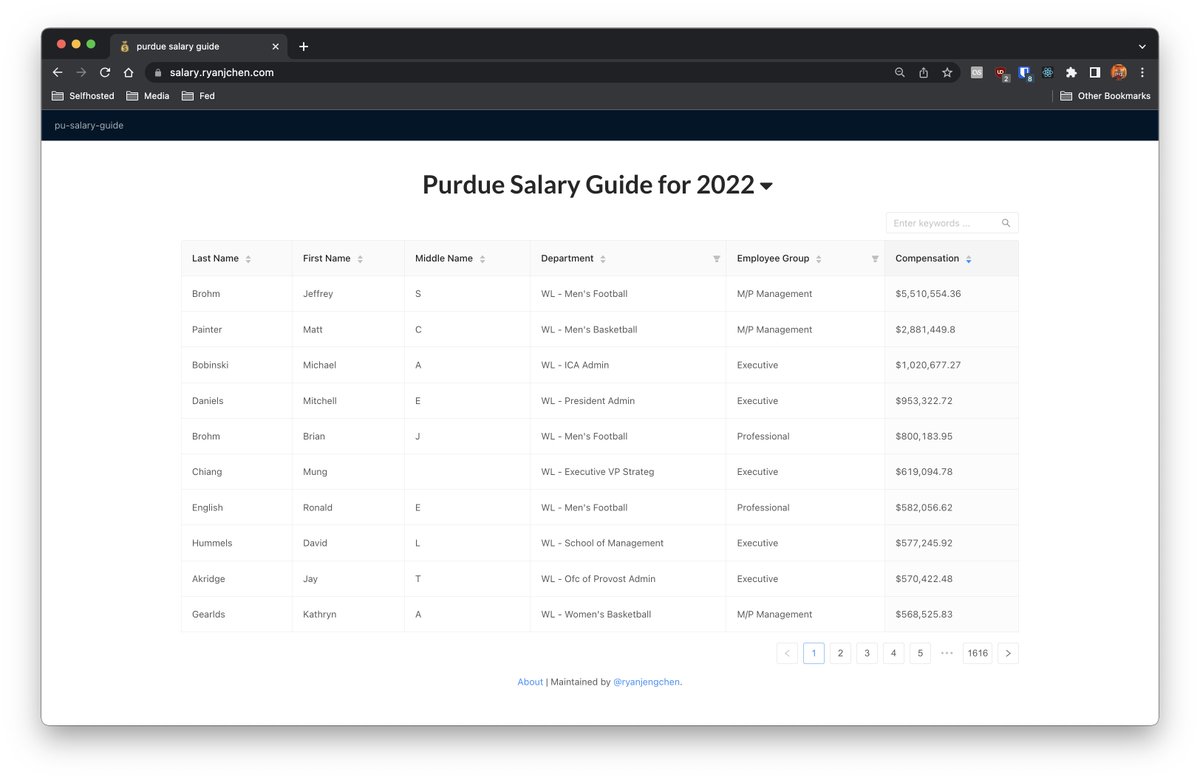This screenshot has height=780, width=1200.
Task: Open the tab search chevron in title bar
Action: click(x=1142, y=46)
